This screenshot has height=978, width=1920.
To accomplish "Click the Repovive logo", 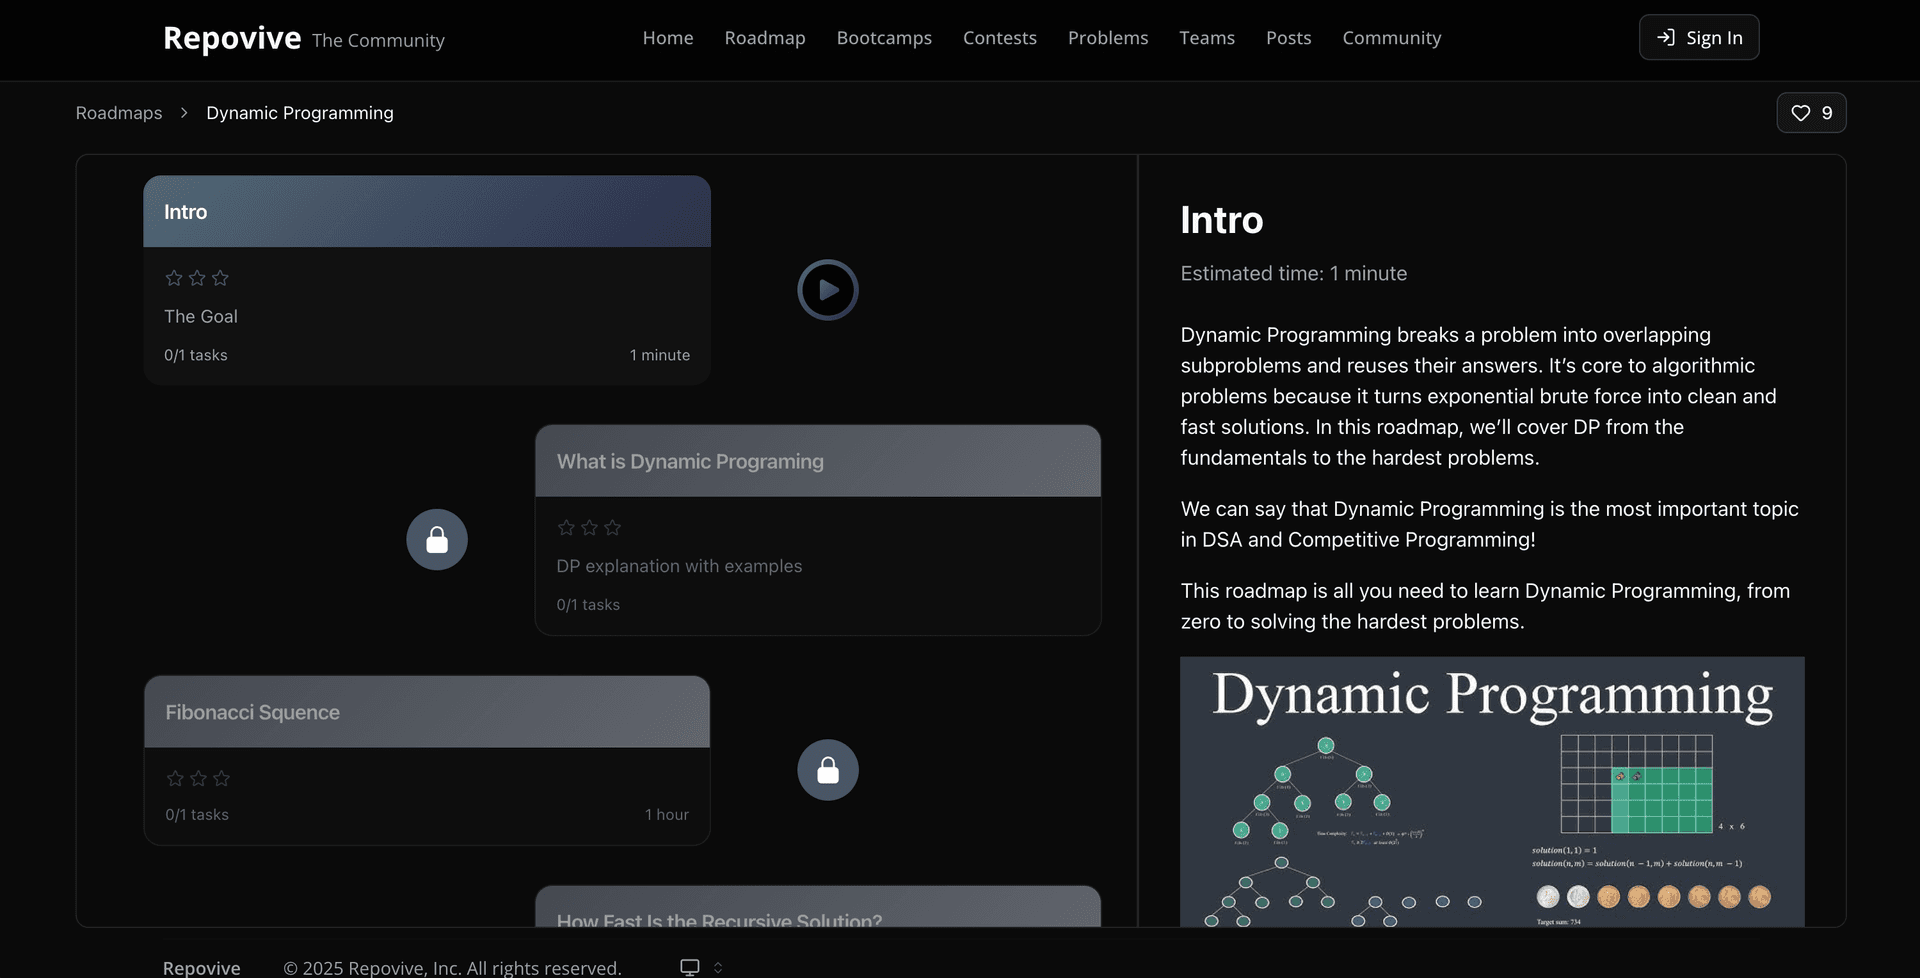I will (231, 38).
